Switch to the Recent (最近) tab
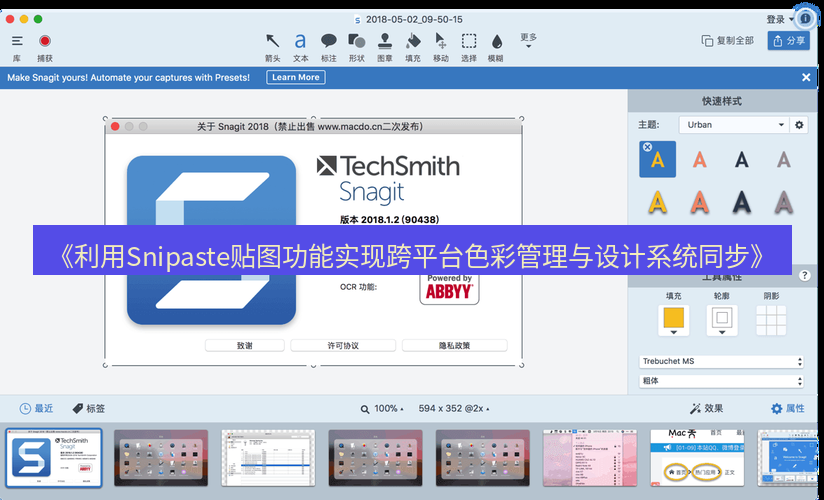The image size is (824, 500). (x=36, y=409)
